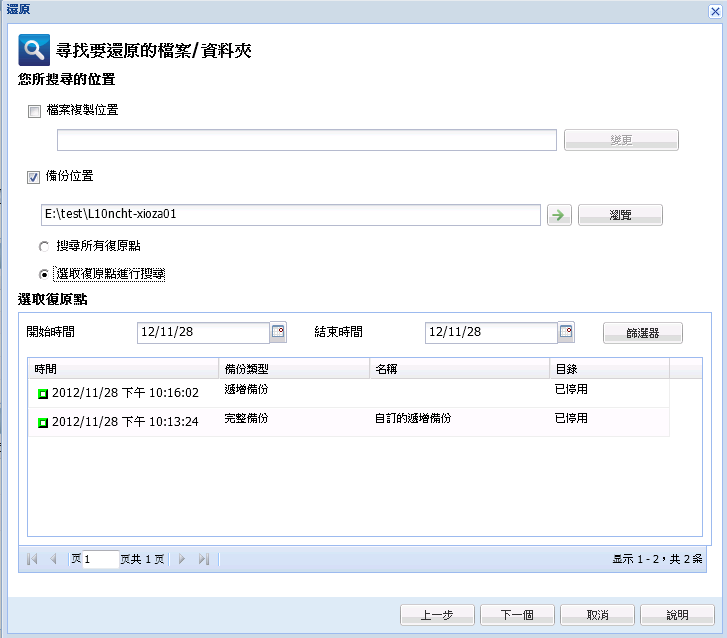Click the 篩選器 filter button
This screenshot has width=727, height=638.
(x=643, y=333)
